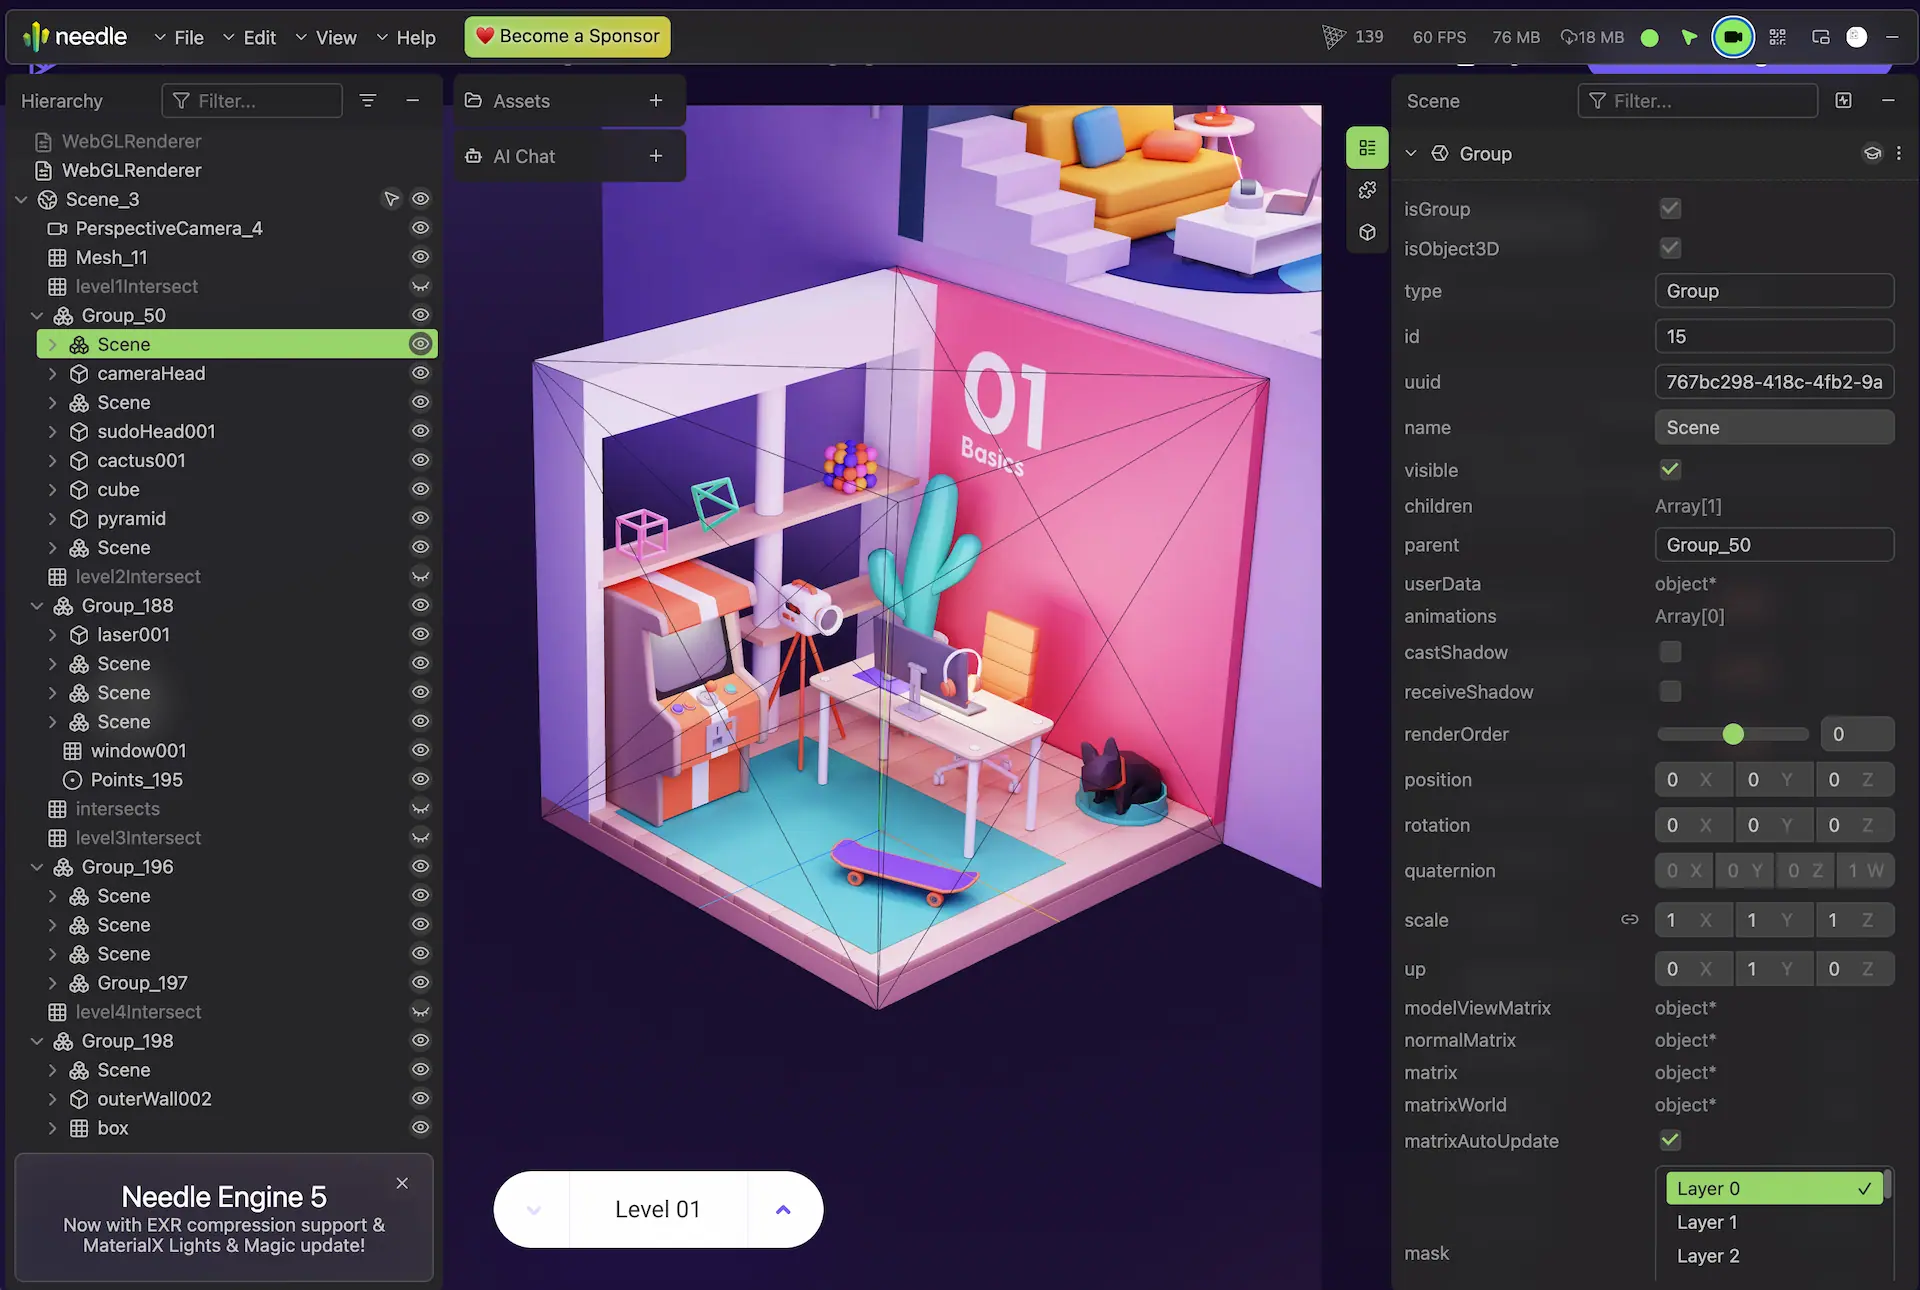Click the Become a Sponsor button
This screenshot has width=1920, height=1290.
(567, 36)
